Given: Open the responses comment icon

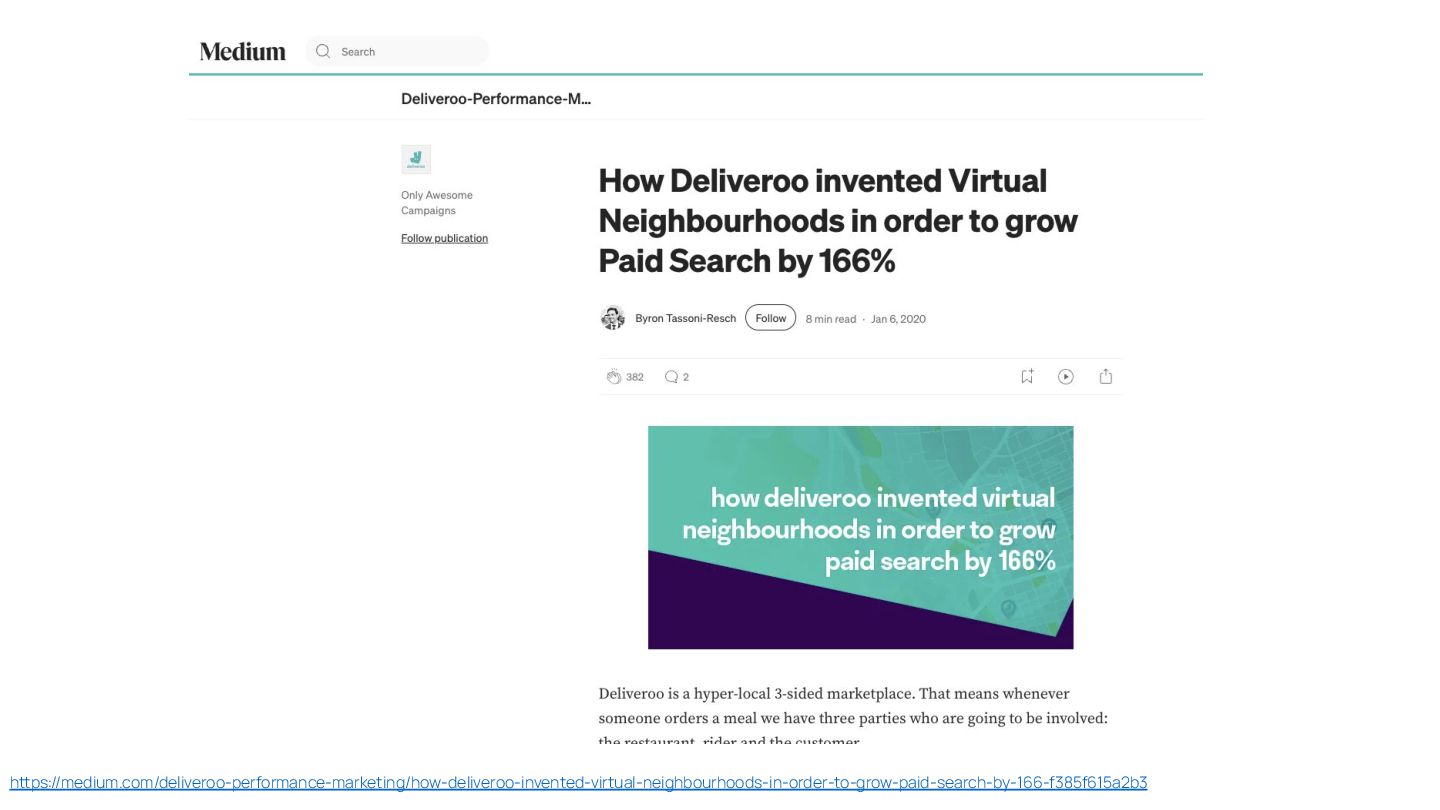Looking at the screenshot, I should [672, 377].
